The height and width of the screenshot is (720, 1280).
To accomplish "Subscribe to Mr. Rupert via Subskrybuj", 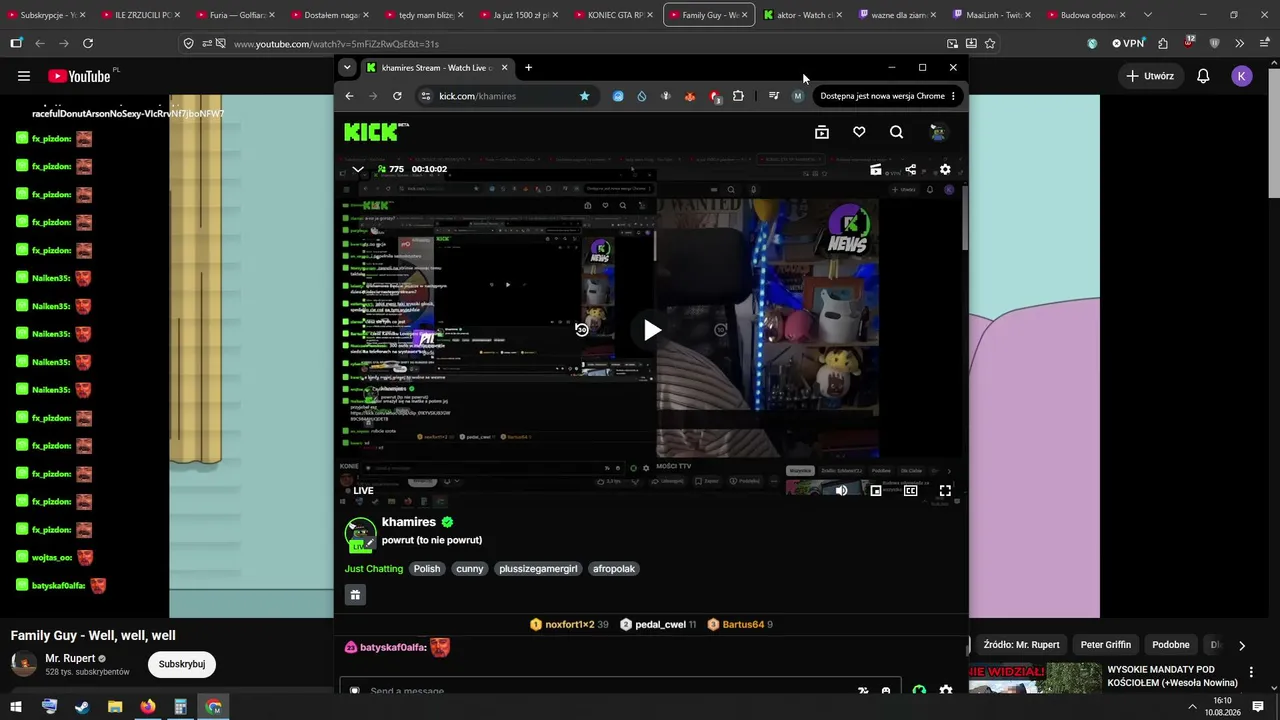I will pyautogui.click(x=182, y=664).
